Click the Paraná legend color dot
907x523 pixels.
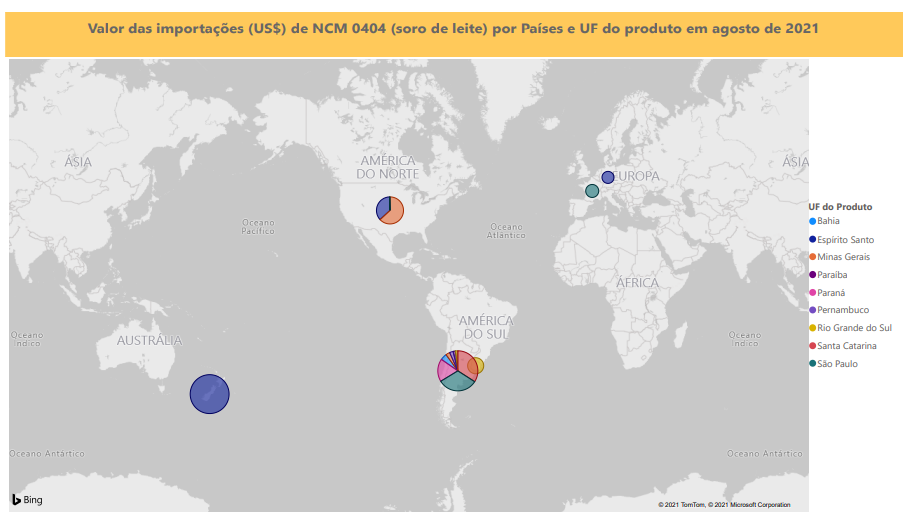tap(813, 293)
